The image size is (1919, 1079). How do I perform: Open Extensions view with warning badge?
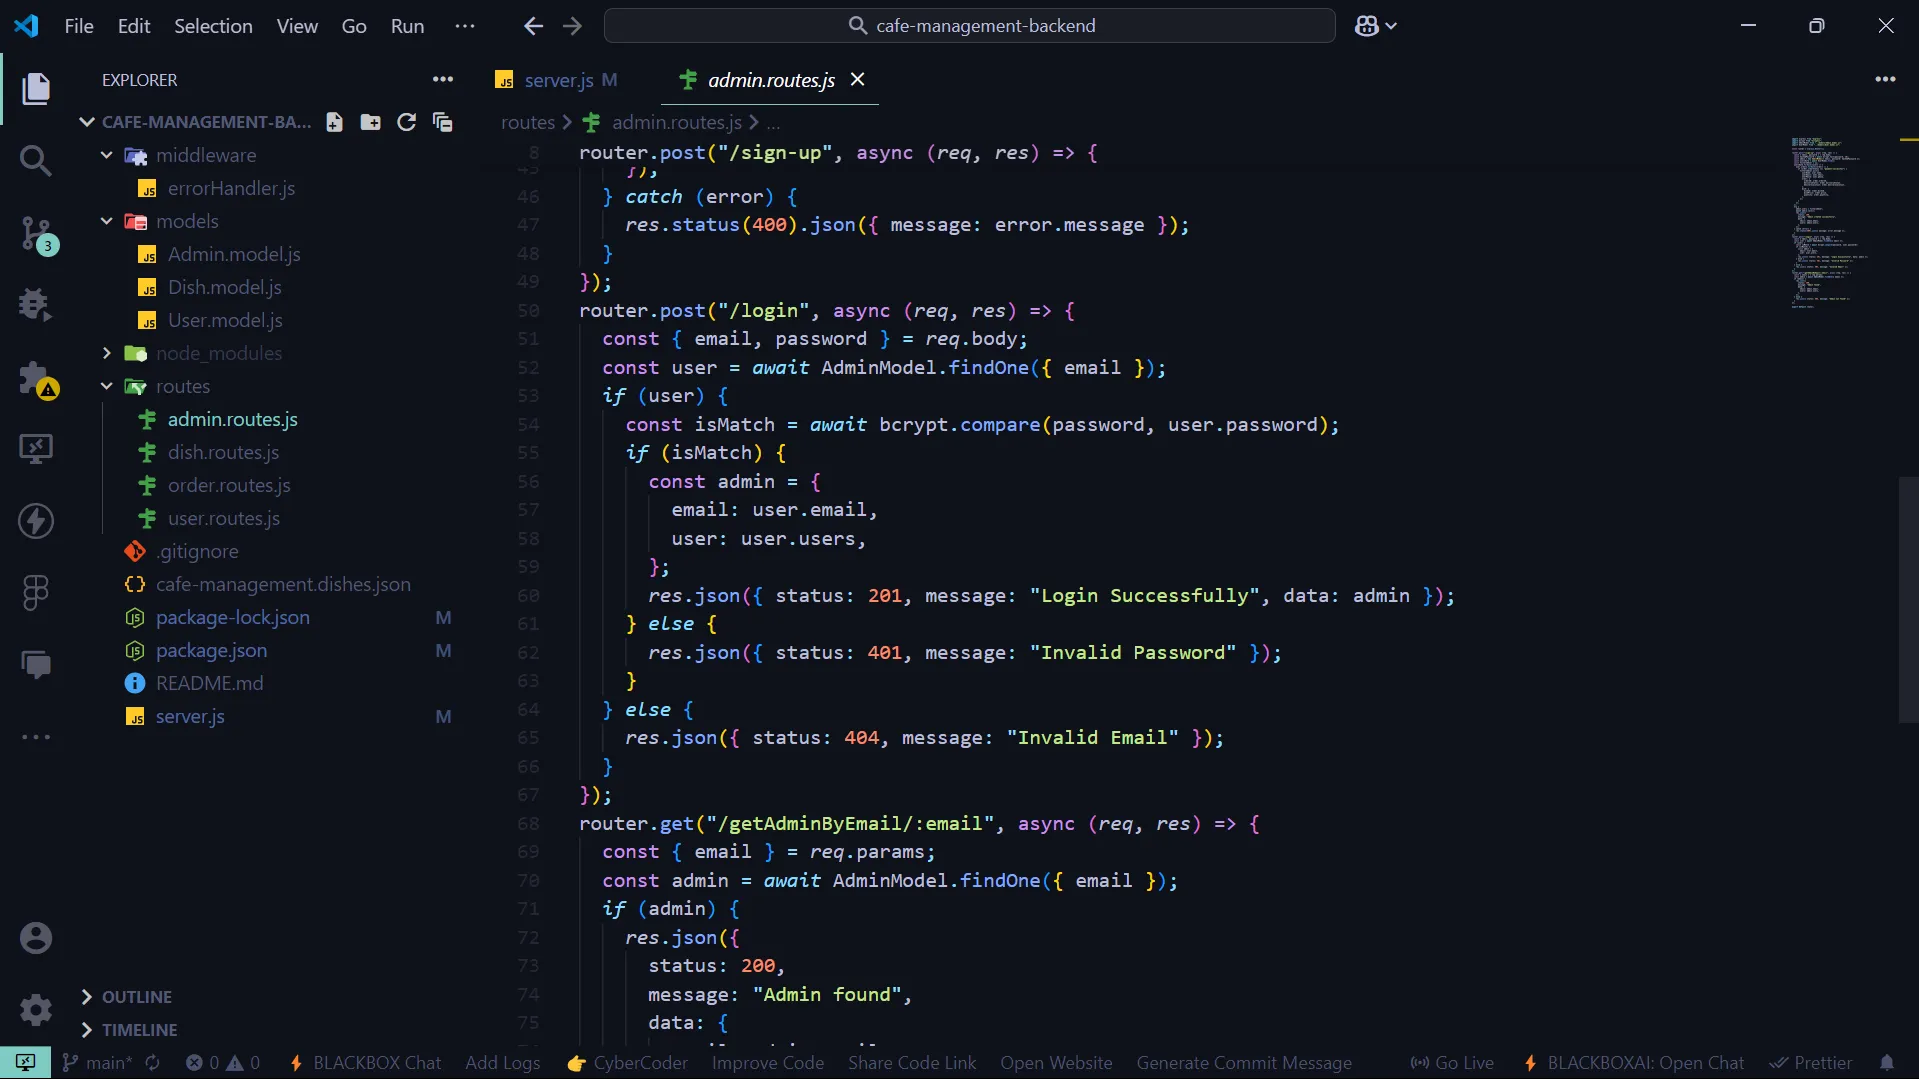(x=36, y=379)
